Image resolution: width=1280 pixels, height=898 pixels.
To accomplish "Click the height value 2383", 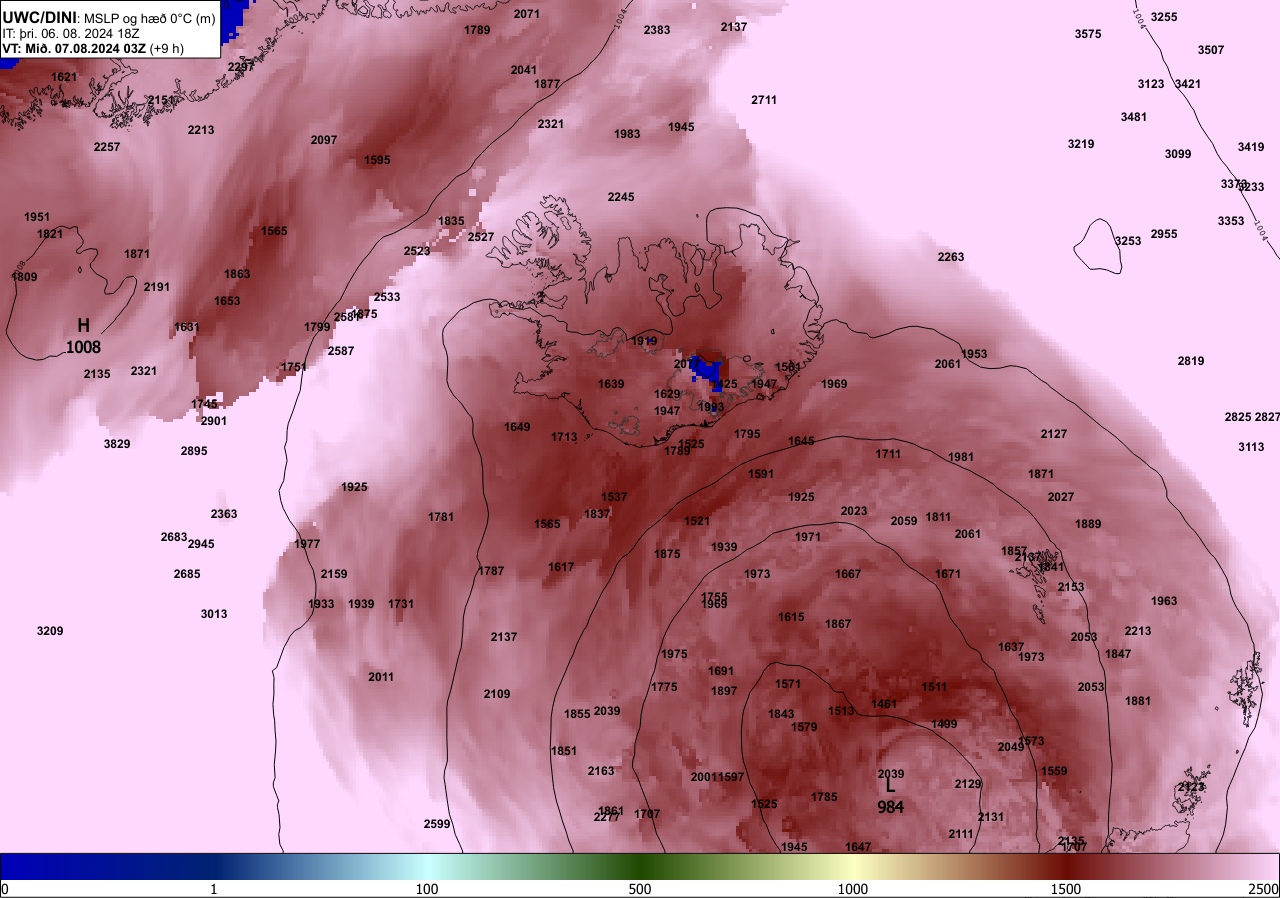I will 657,30.
